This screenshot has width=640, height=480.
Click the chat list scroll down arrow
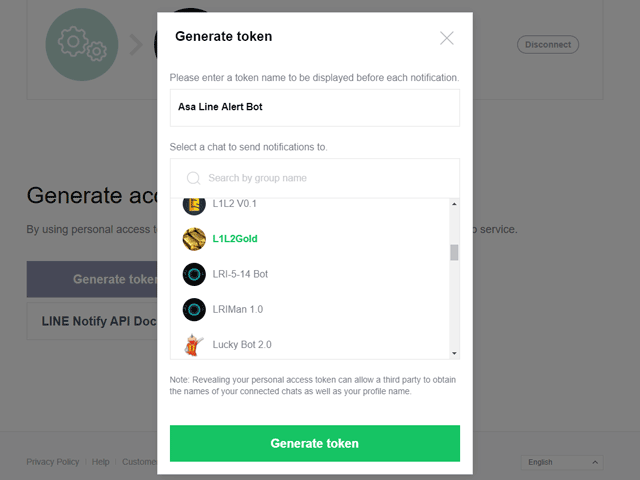[x=454, y=353]
